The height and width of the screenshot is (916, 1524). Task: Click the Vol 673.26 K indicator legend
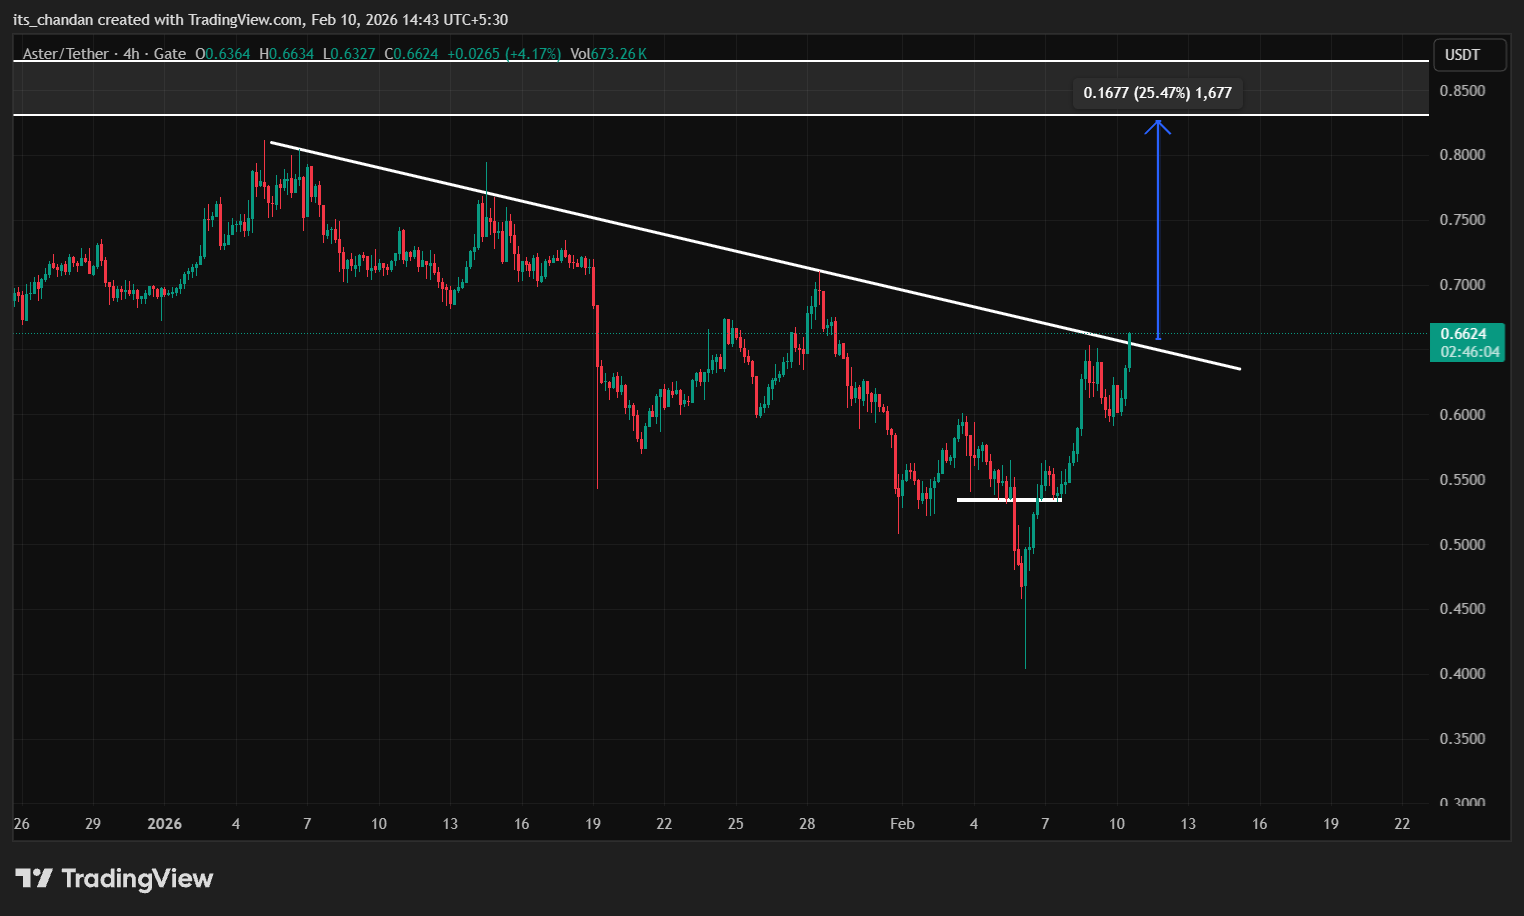click(x=608, y=54)
